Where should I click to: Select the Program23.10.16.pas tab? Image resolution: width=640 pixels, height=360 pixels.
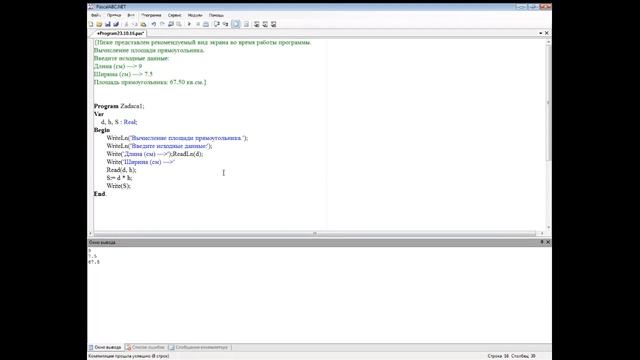120,33
